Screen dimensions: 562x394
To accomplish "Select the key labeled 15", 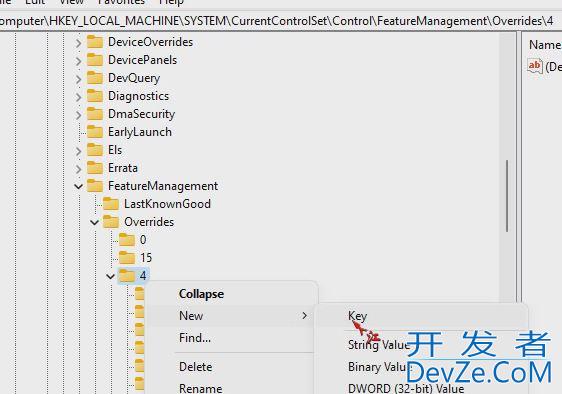I will point(146,258).
